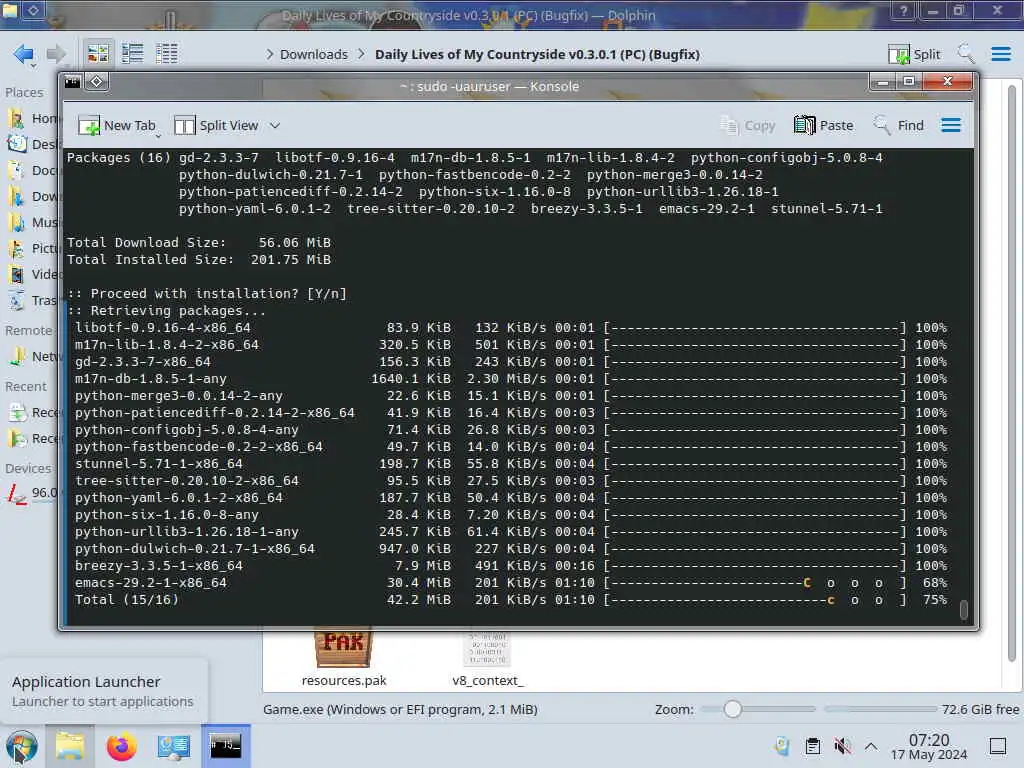Click the emacs-29.2-1-x86_64 download line

pos(509,583)
